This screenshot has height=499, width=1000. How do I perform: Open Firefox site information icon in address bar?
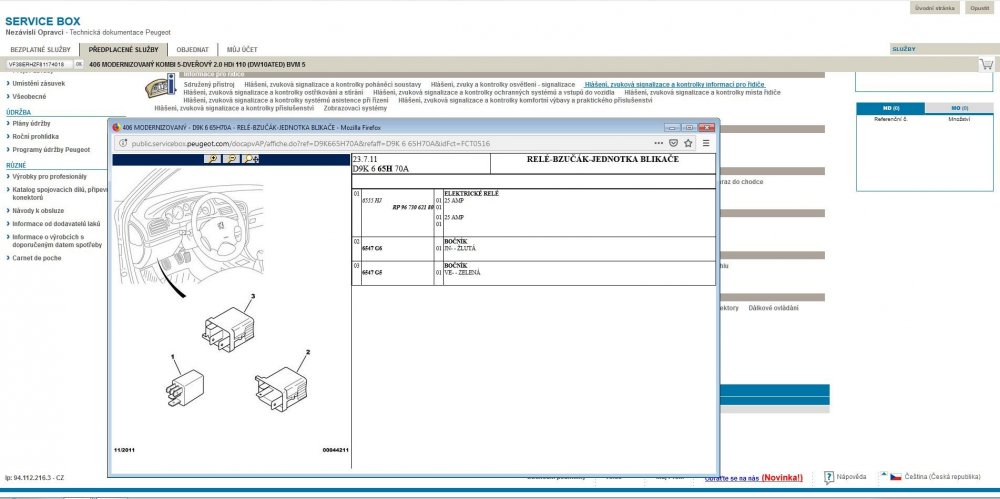pyautogui.click(x=122, y=144)
